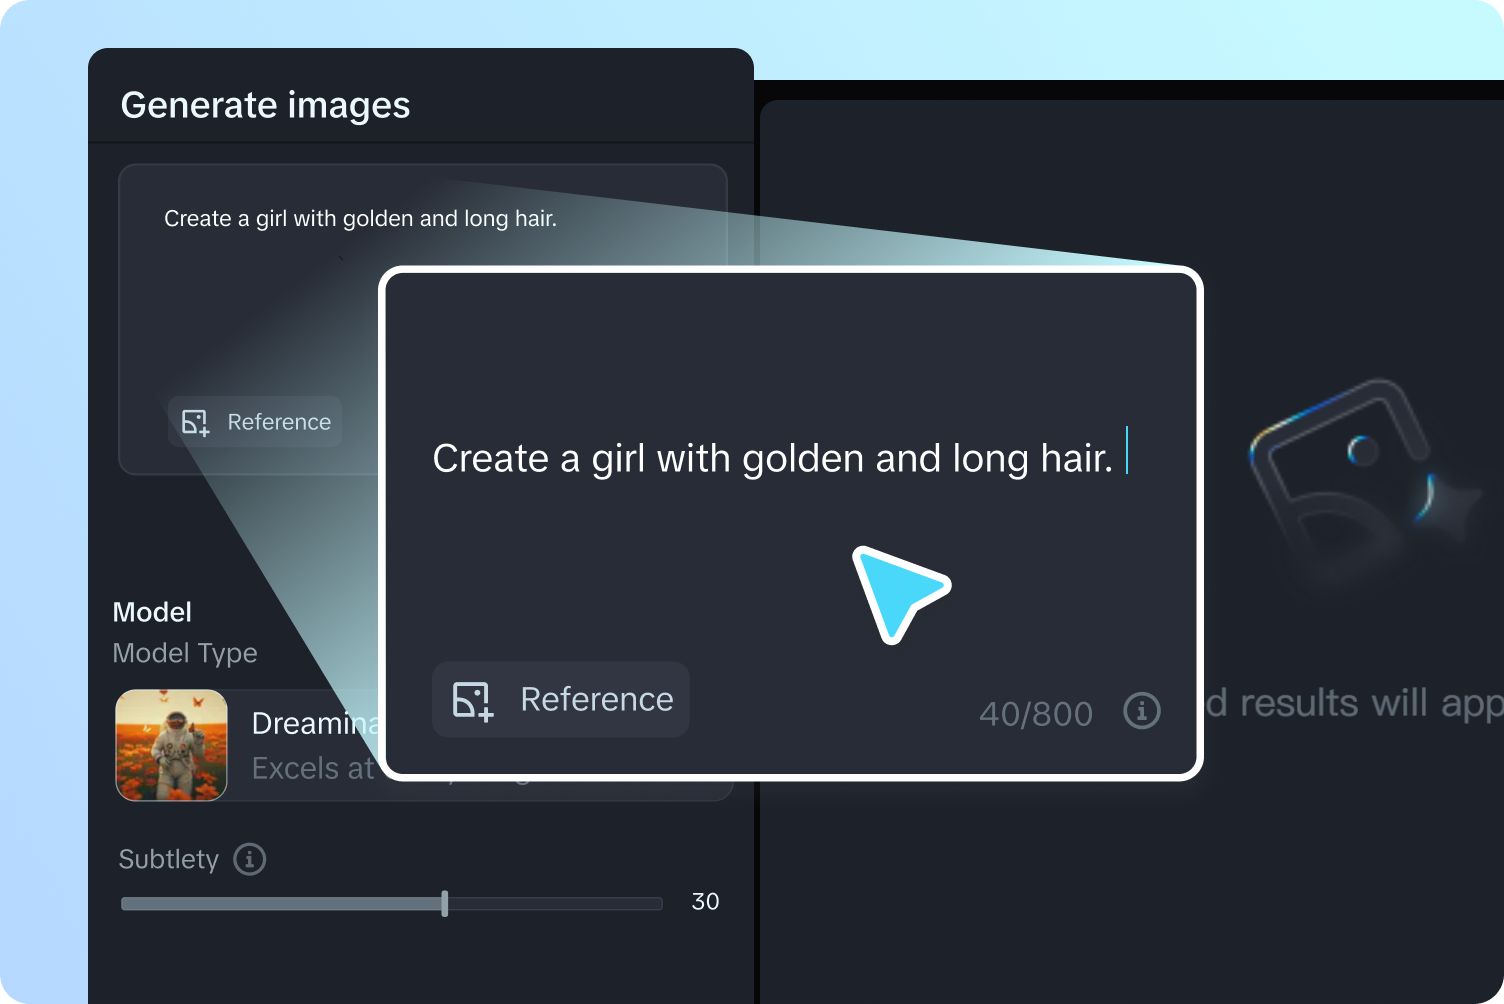The image size is (1504, 1004).
Task: Select the astronaut model thumbnail
Action: pos(172,745)
